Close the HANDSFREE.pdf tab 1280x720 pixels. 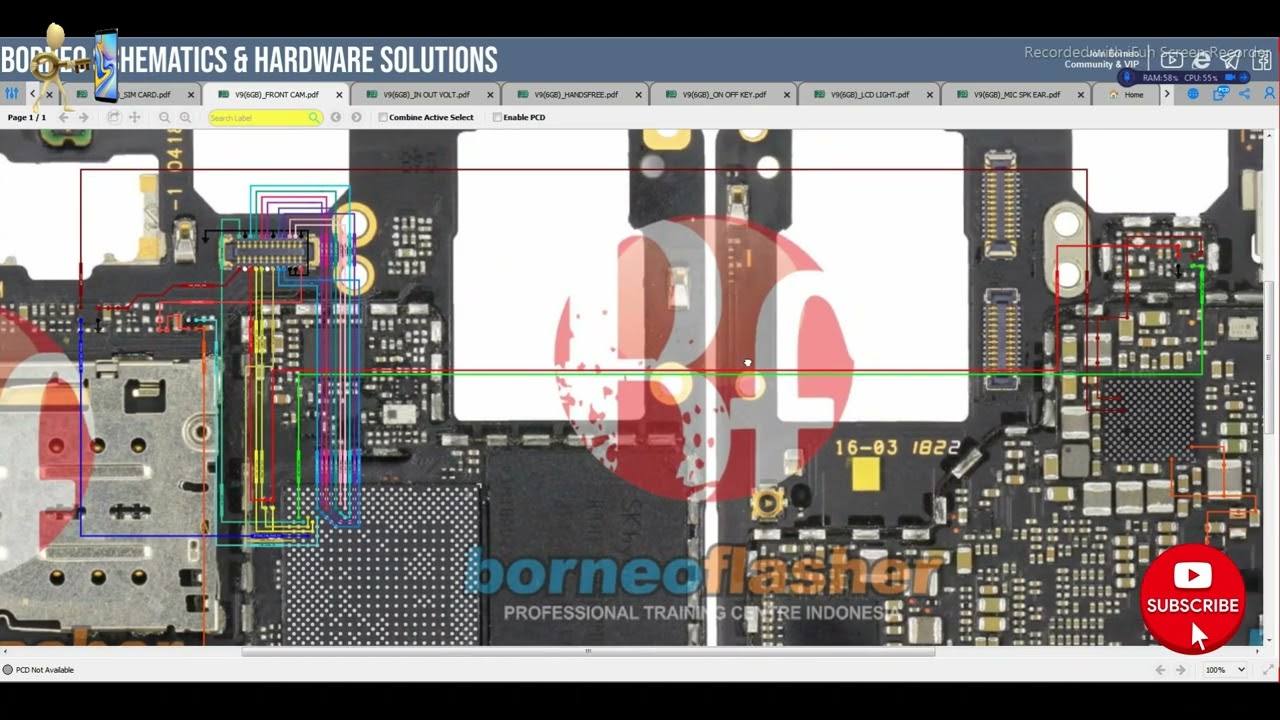tap(638, 95)
